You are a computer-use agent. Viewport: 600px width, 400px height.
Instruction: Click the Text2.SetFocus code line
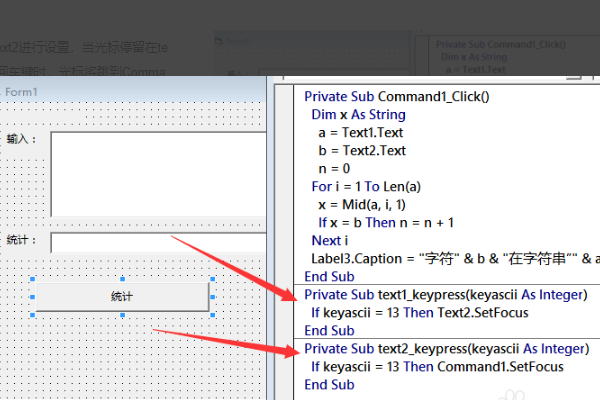418,313
